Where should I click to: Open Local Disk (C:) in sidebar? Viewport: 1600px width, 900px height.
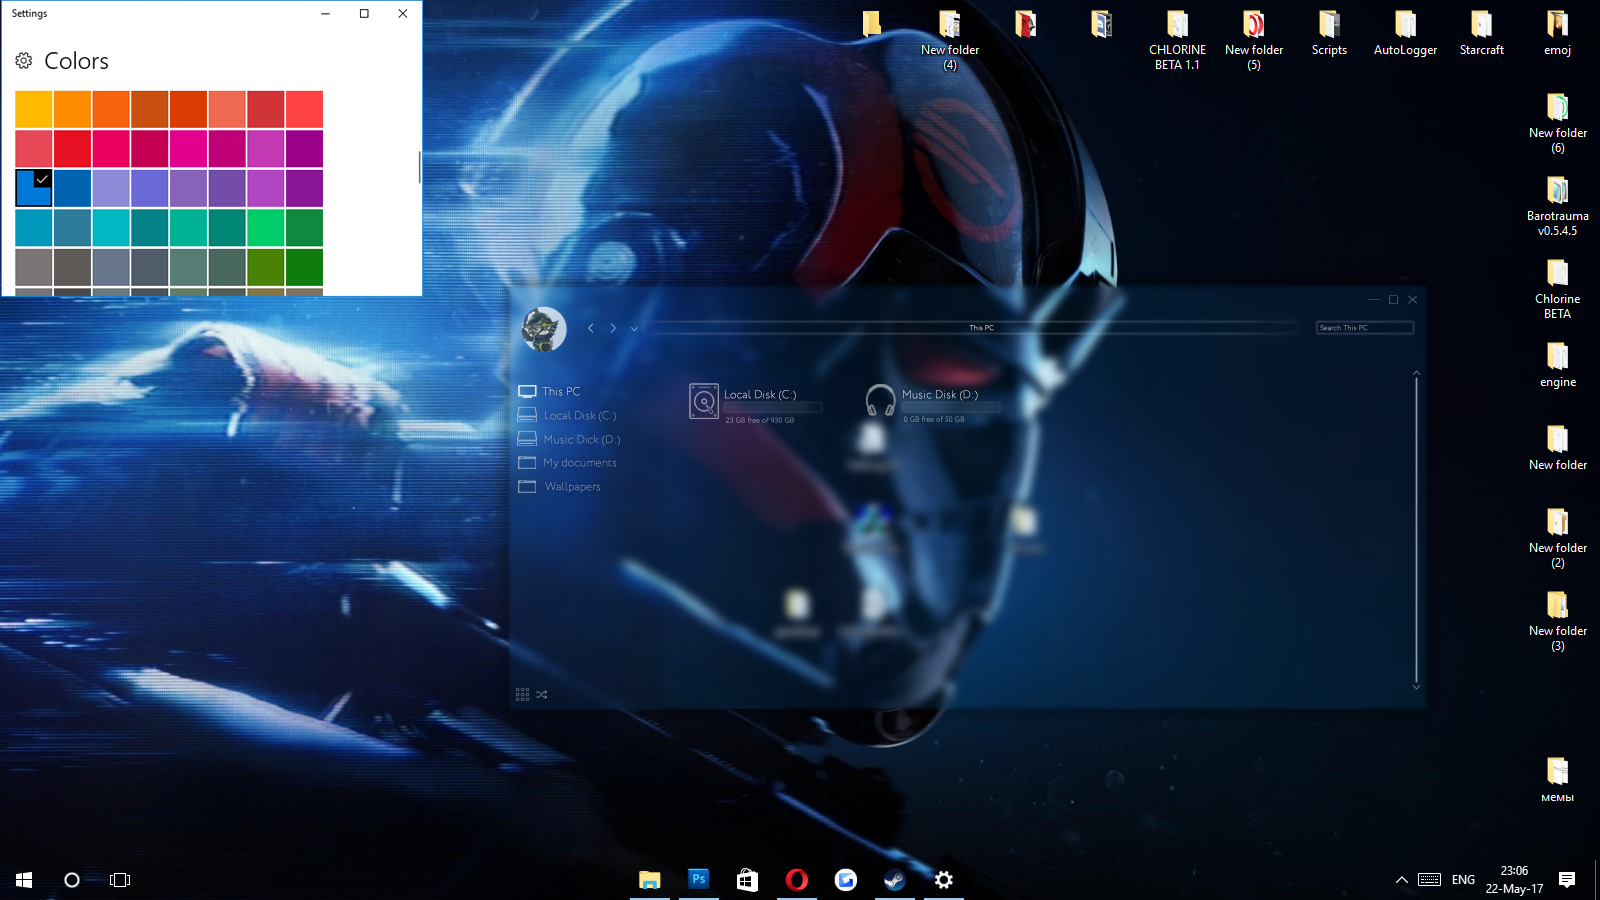(567, 415)
